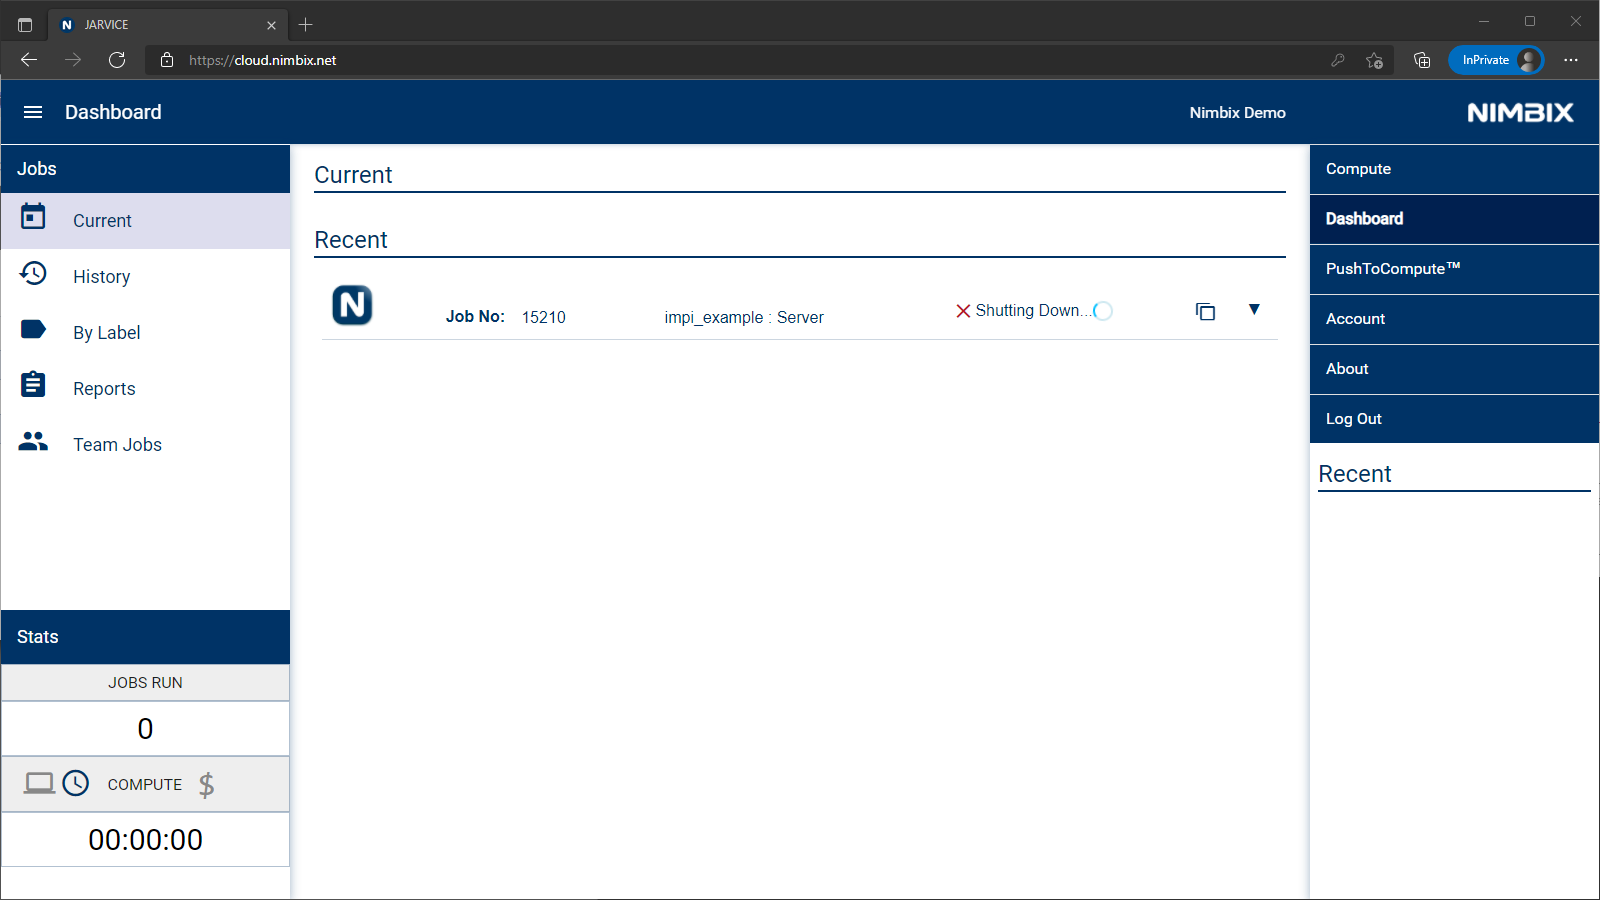1600x900 pixels.
Task: Click the Reports clipboard icon
Action: (x=33, y=384)
